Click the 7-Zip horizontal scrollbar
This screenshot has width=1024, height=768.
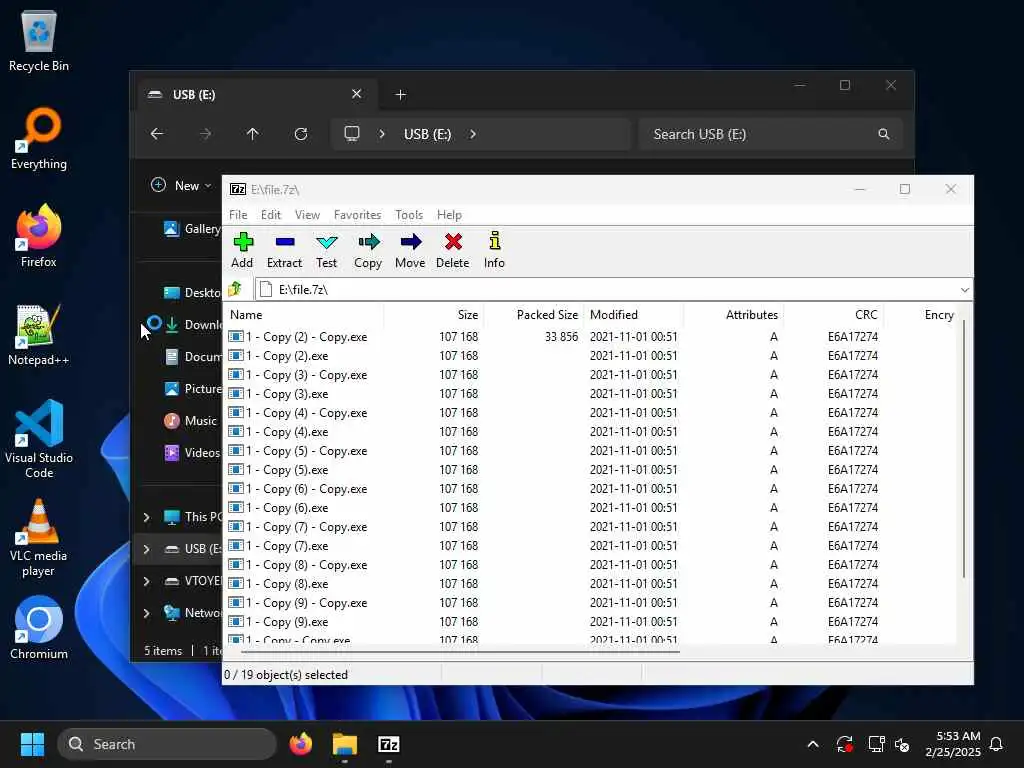pos(460,651)
